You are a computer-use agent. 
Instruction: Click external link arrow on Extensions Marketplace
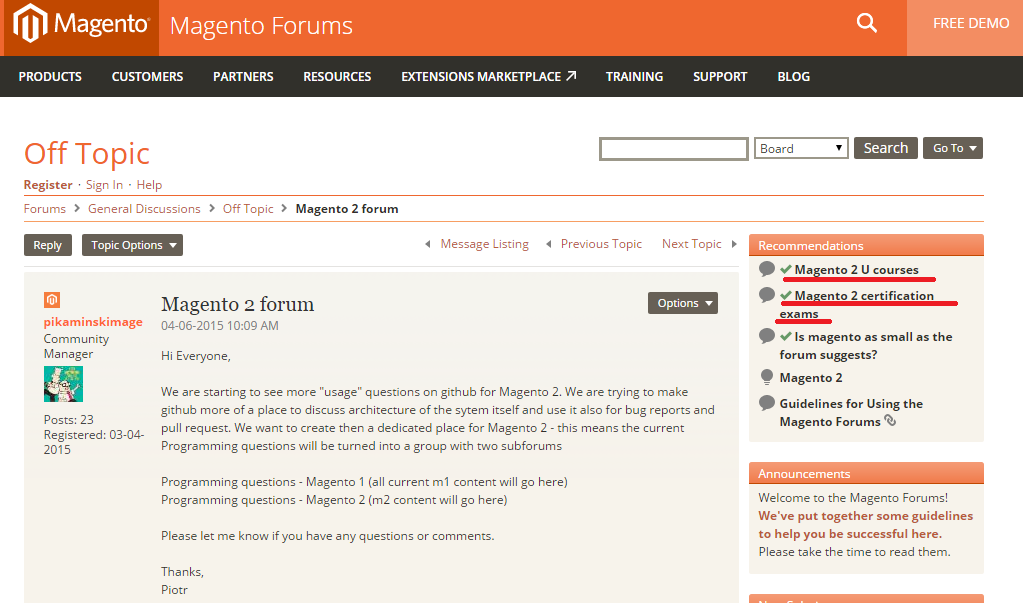tap(571, 76)
